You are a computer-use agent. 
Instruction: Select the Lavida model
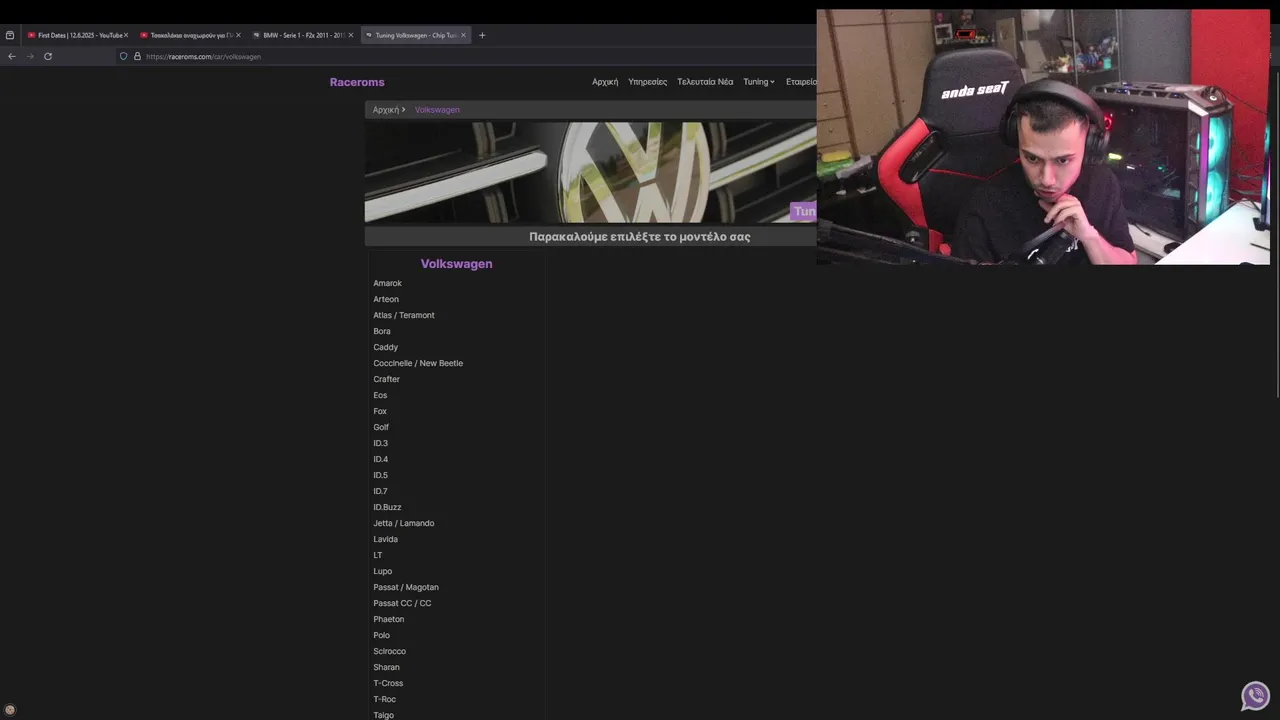click(385, 539)
